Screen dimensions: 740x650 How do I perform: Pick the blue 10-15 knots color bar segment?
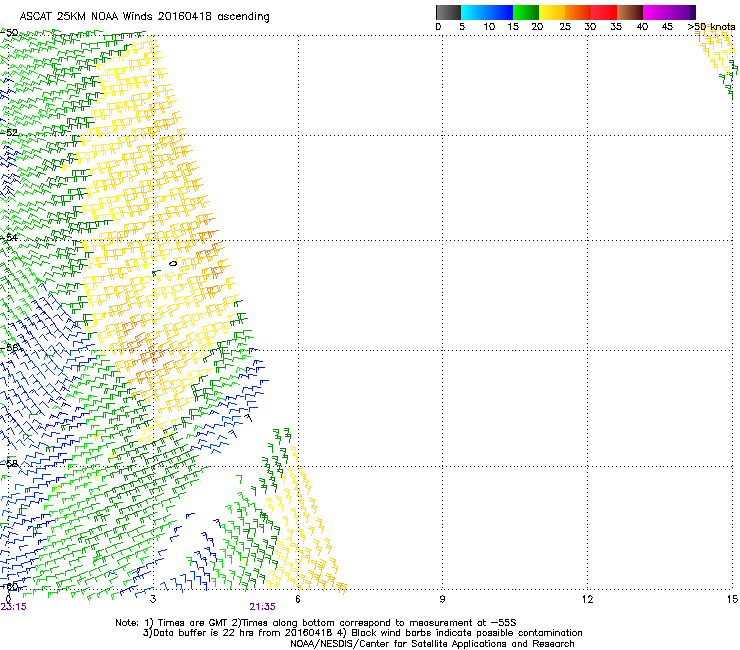(500, 12)
